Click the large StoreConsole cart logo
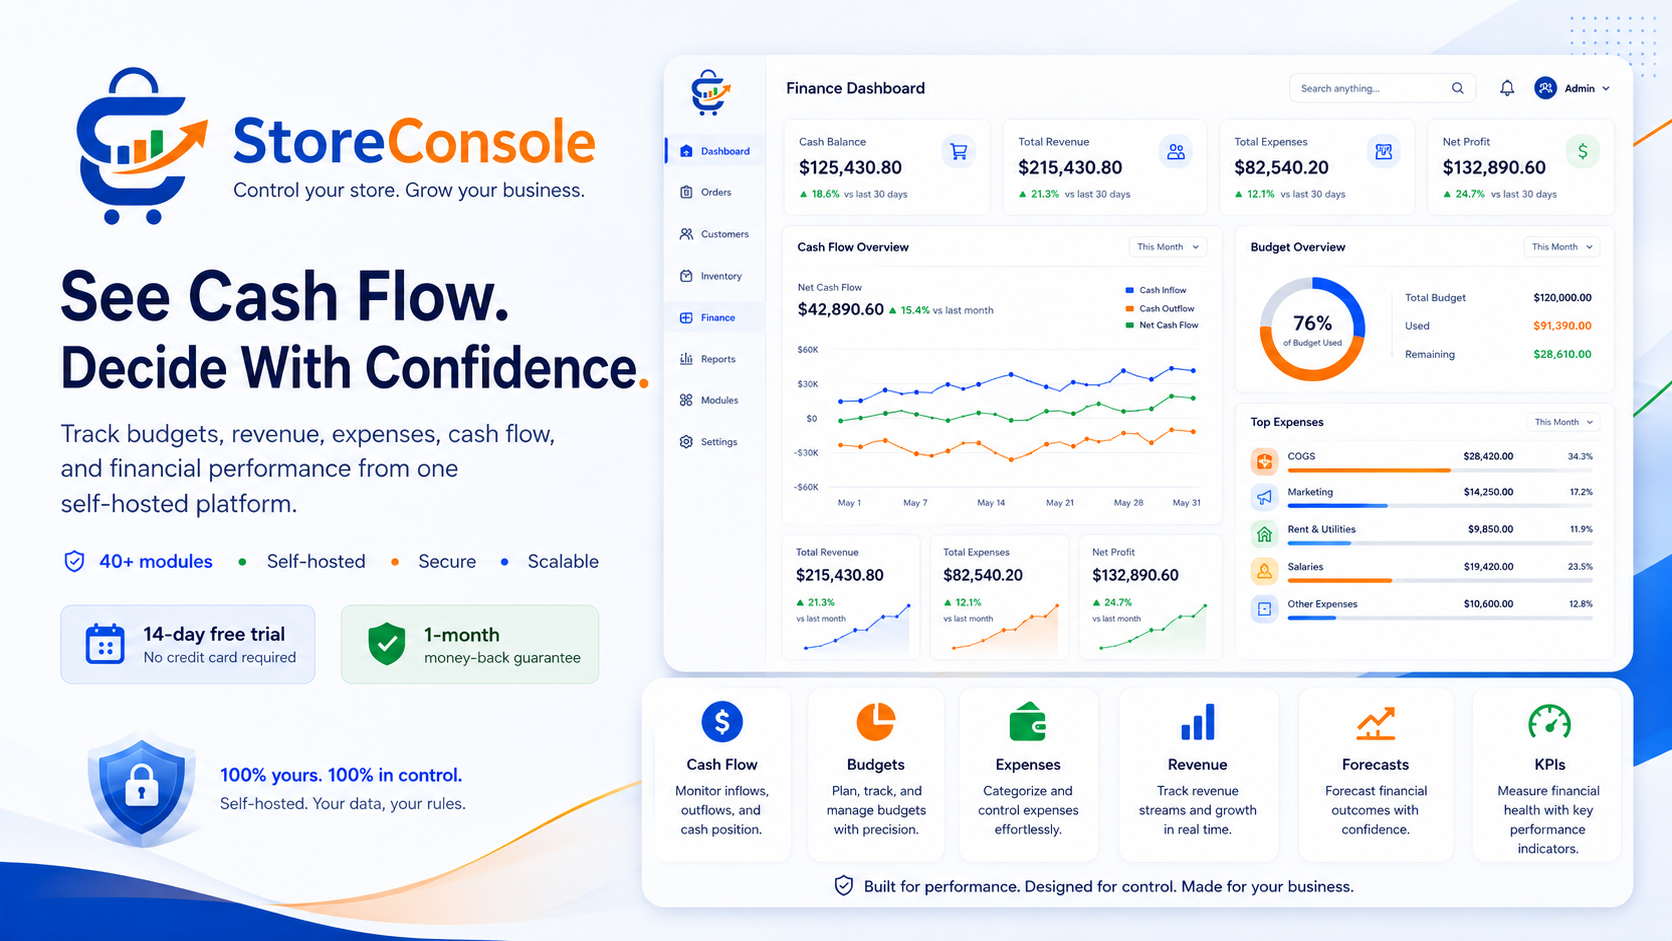This screenshot has height=941, width=1672. 141,146
